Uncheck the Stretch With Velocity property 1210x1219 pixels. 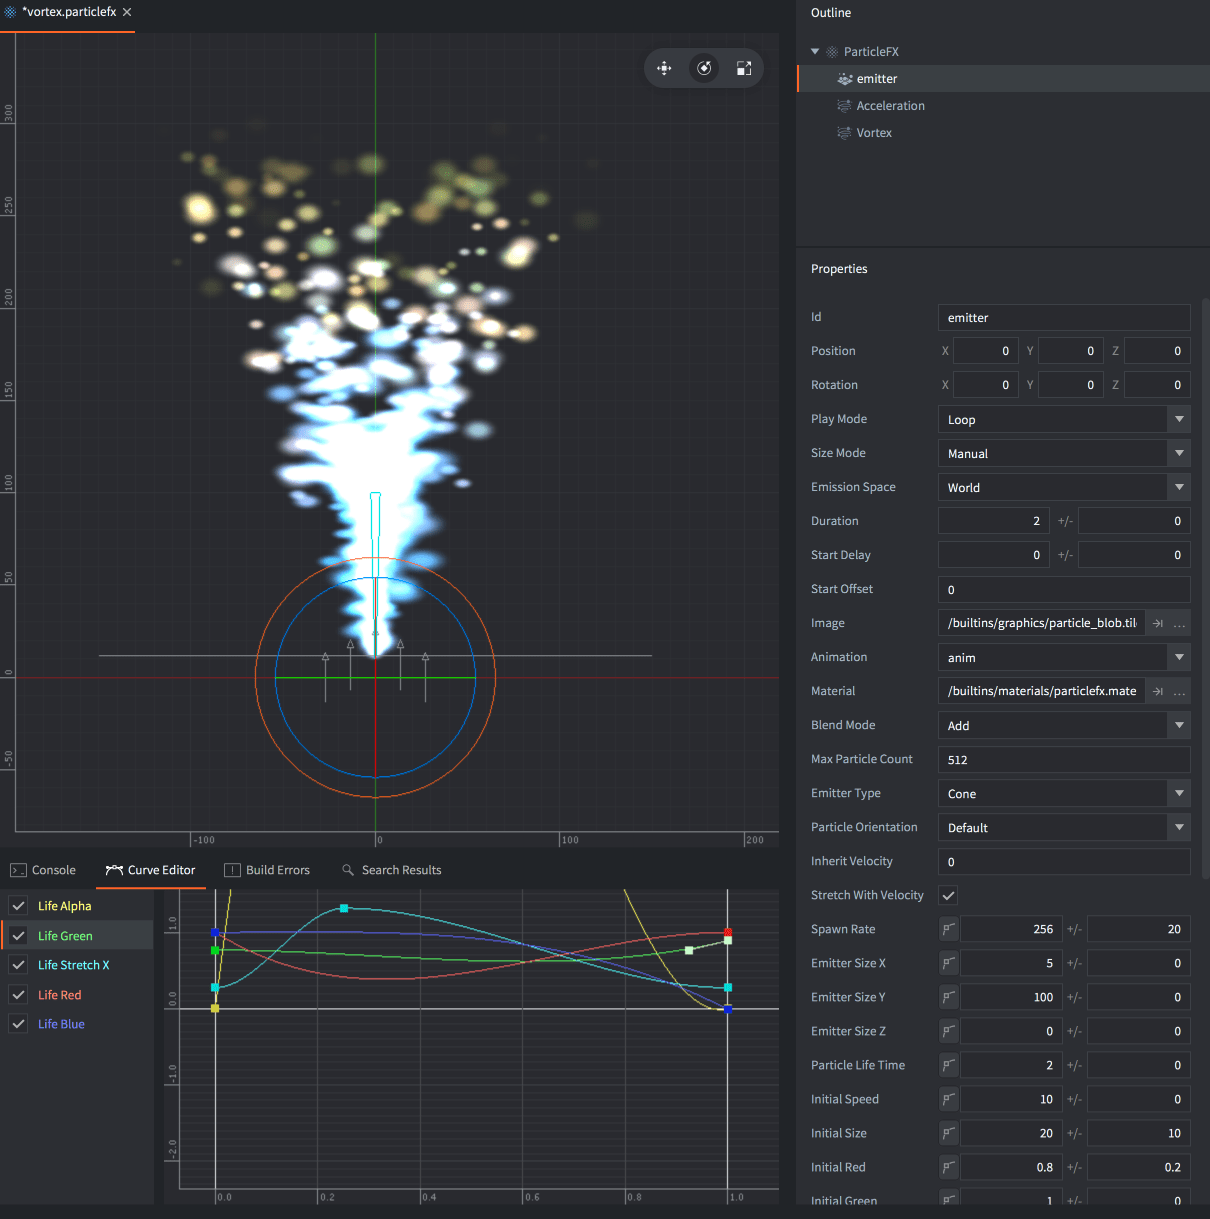948,895
